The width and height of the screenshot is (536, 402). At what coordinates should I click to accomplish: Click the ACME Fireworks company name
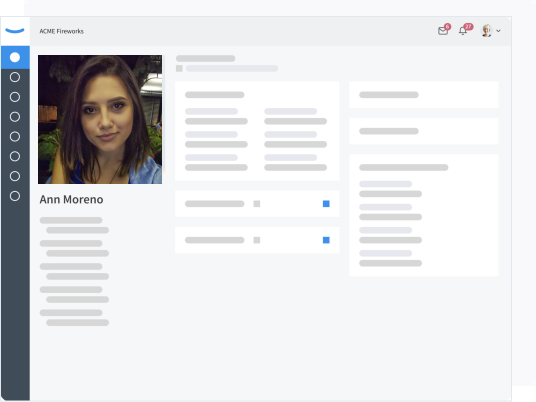click(x=62, y=31)
